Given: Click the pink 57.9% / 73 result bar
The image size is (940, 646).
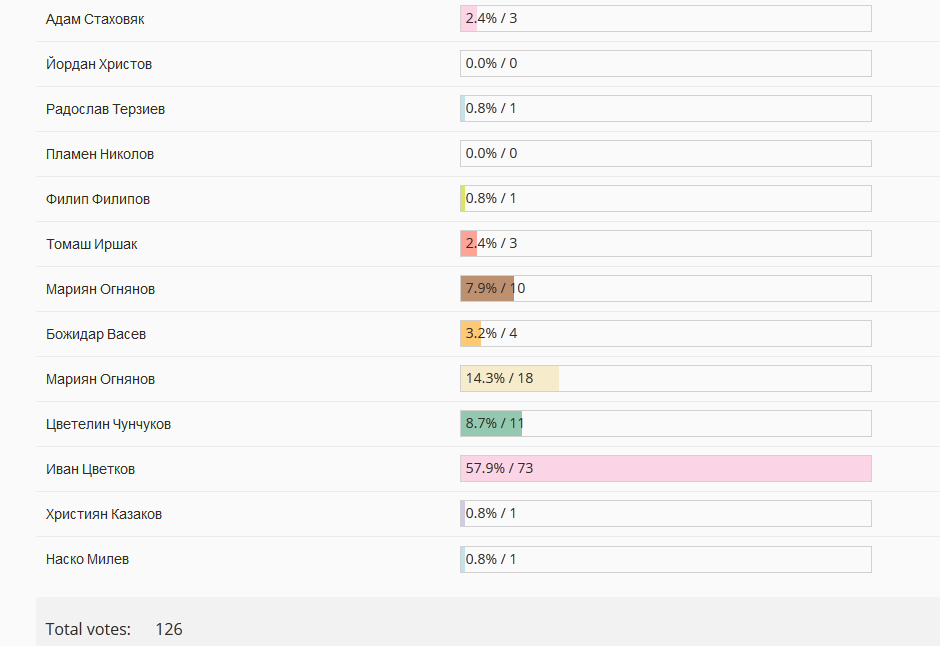Looking at the screenshot, I should pyautogui.click(x=665, y=469).
